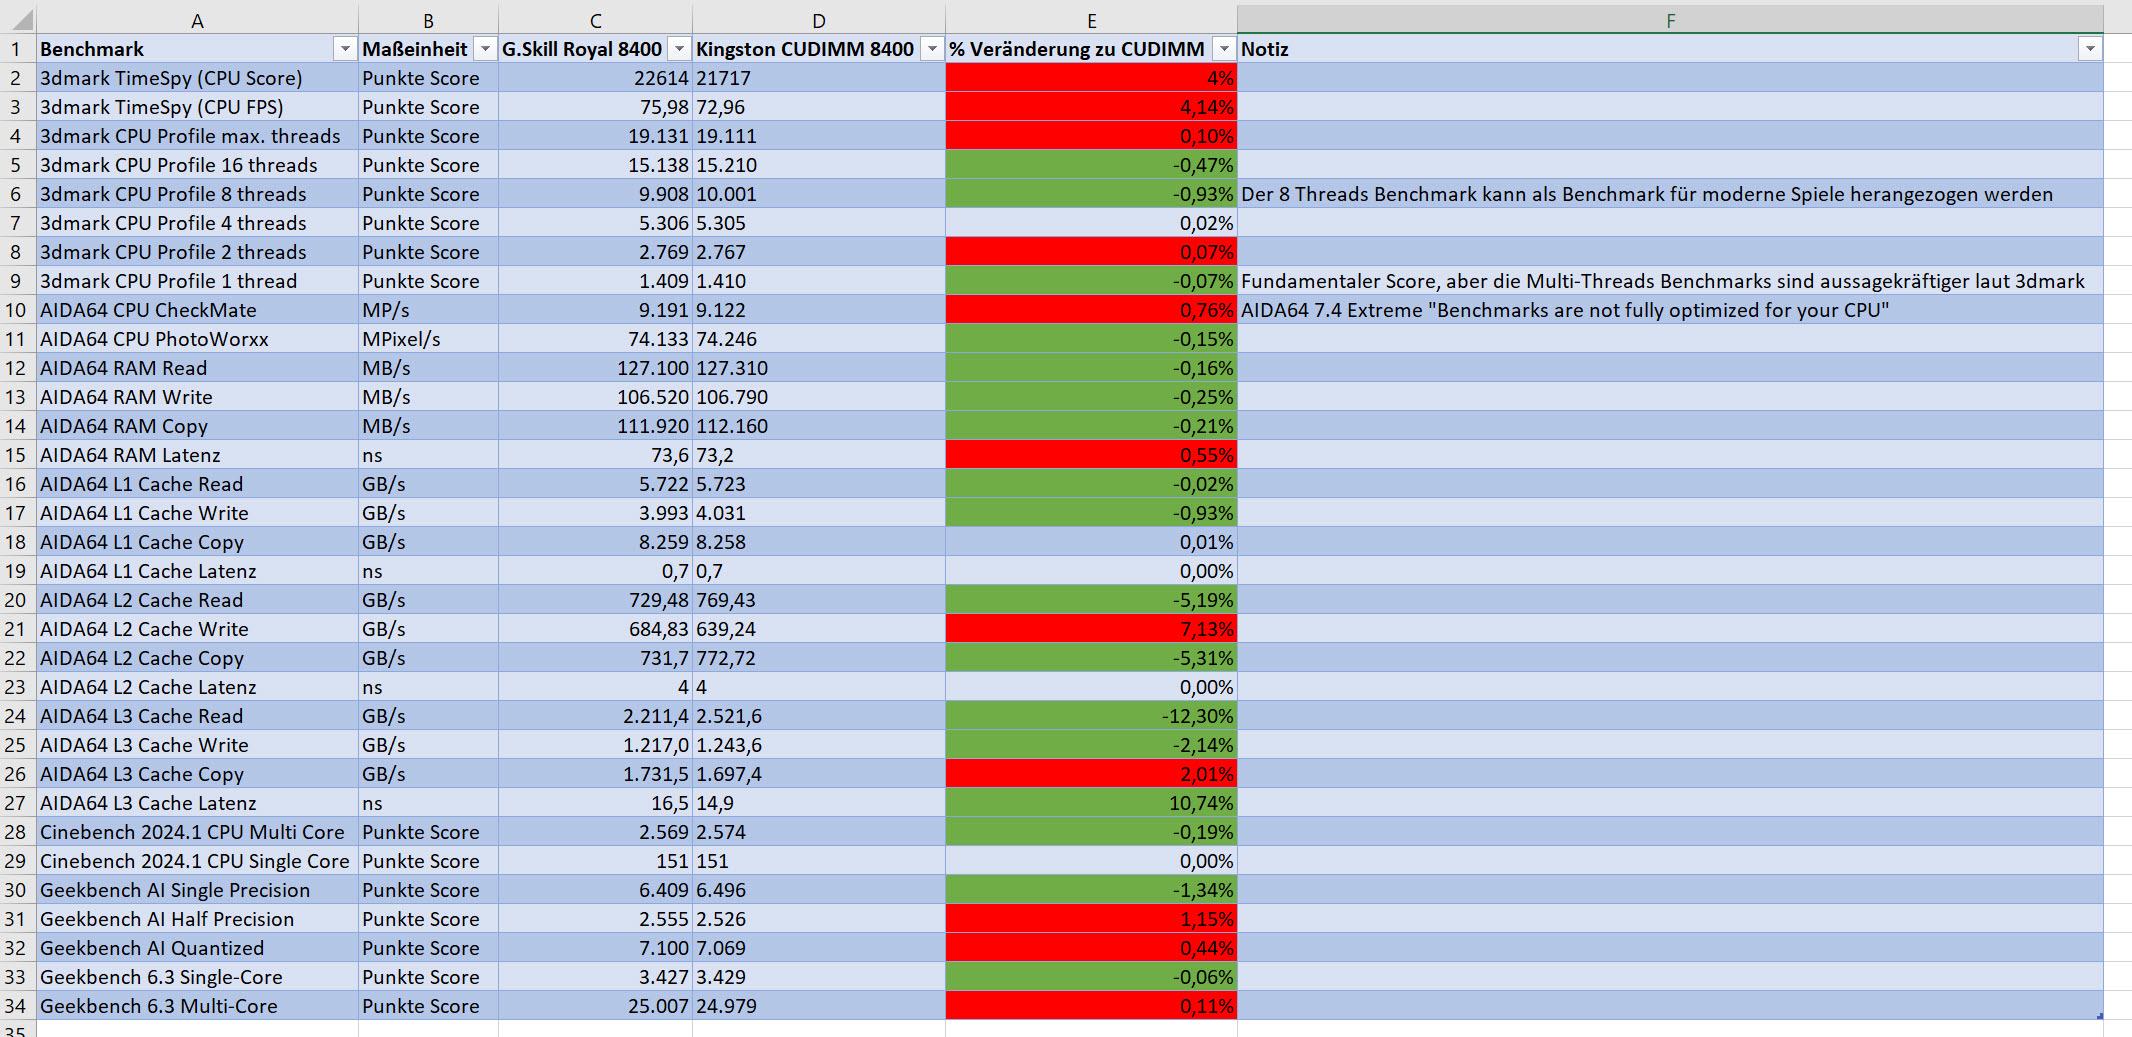
Task: Click the "3dmark CPU Profile 1 thread" cell
Action: (197, 281)
